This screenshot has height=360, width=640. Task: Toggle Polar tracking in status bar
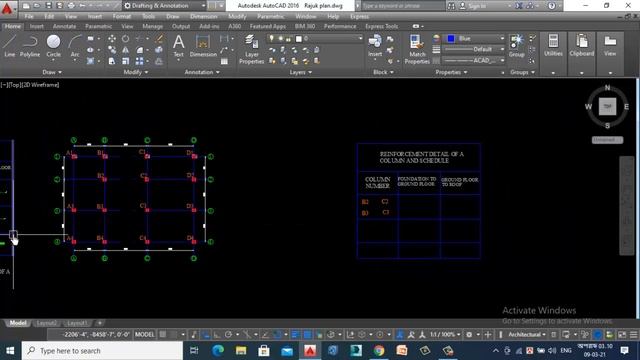click(229, 335)
